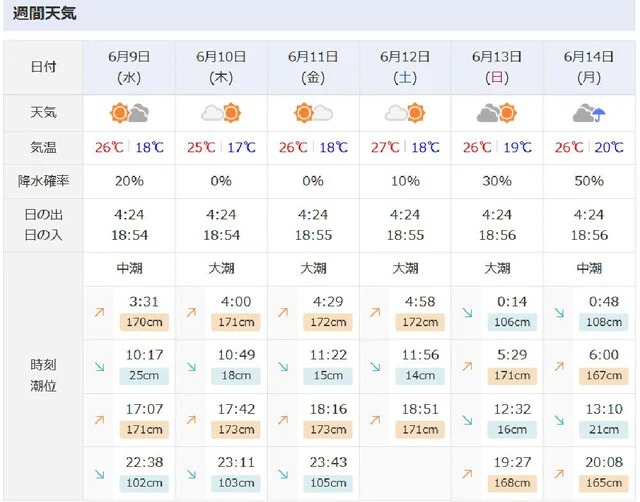This screenshot has height=502, width=640.
Task: Click falling tide arrow beside 0:14
Action: pos(467,312)
